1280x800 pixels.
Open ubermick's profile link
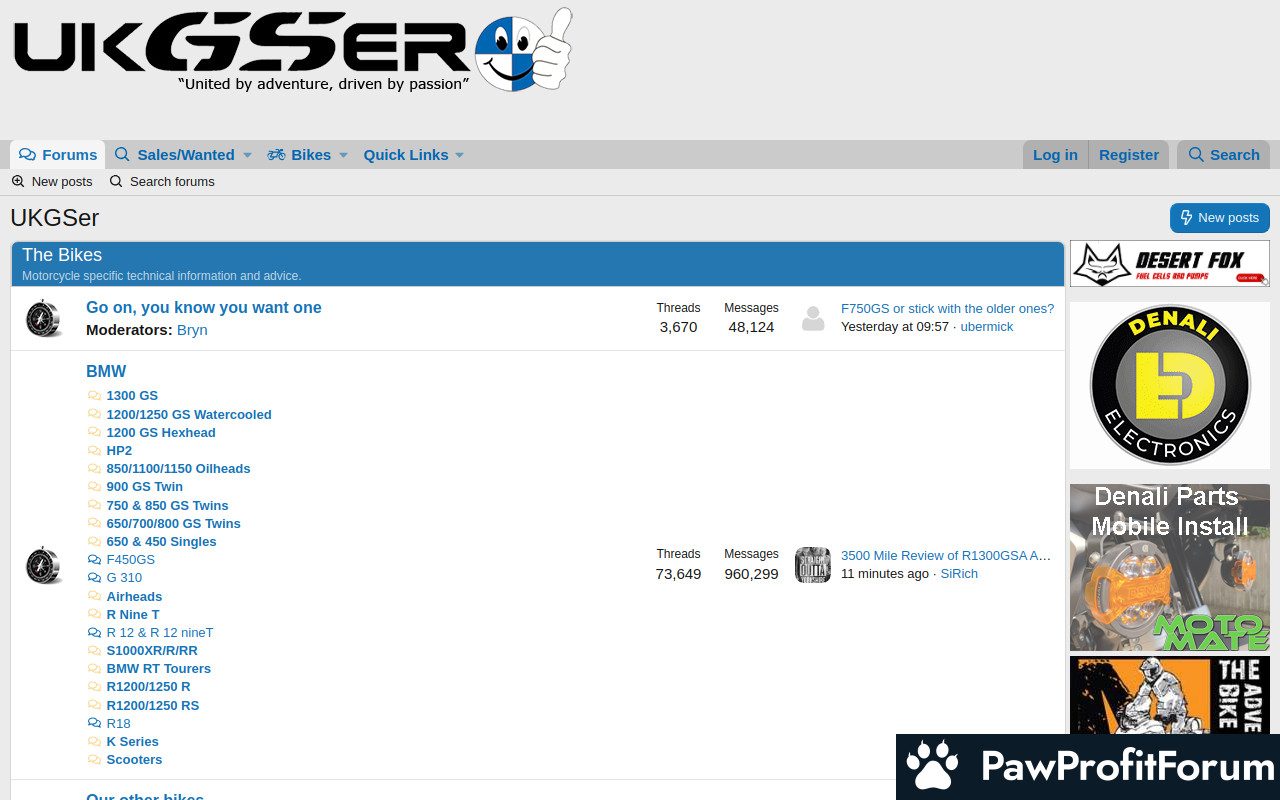987,327
